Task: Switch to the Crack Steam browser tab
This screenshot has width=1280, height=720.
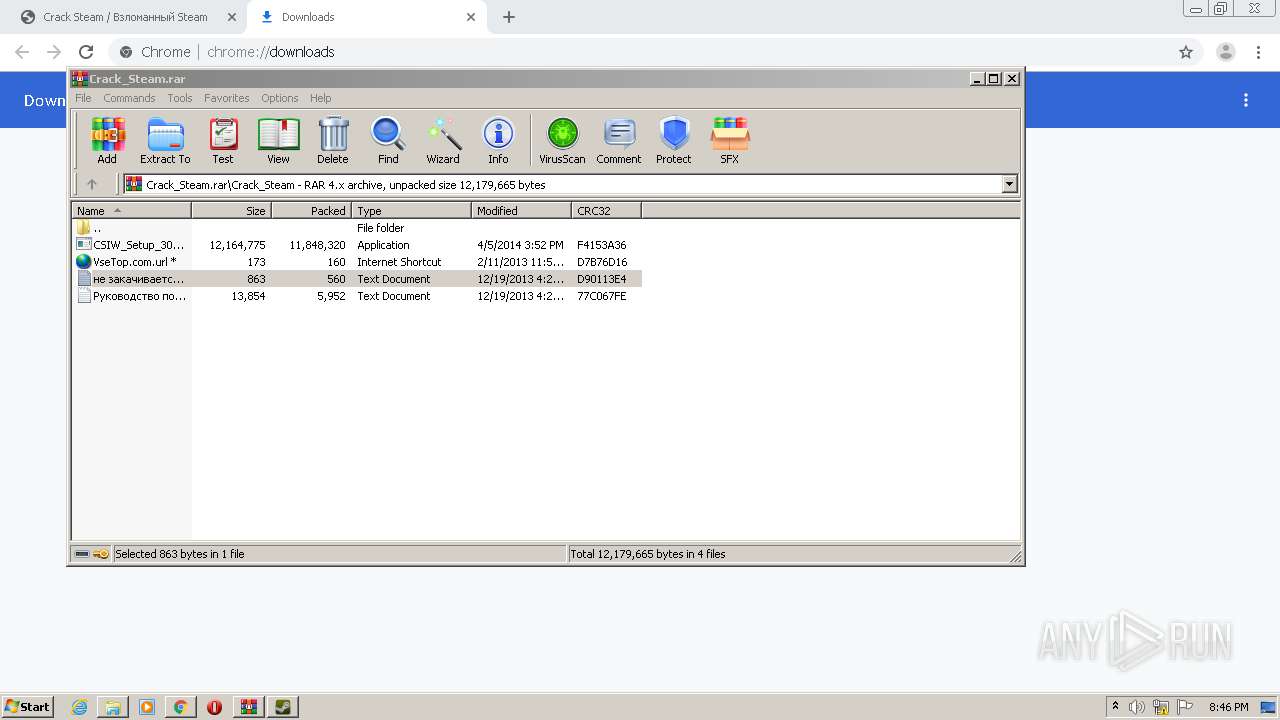Action: 125,17
